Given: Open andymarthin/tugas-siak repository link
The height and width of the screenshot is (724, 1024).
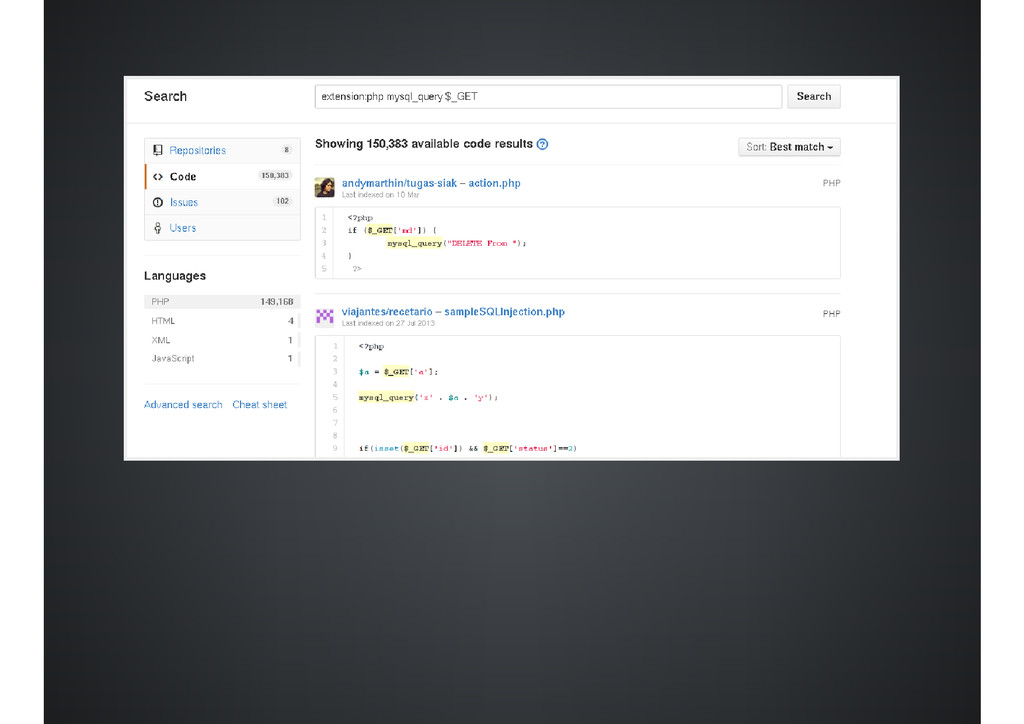Looking at the screenshot, I should [x=399, y=183].
